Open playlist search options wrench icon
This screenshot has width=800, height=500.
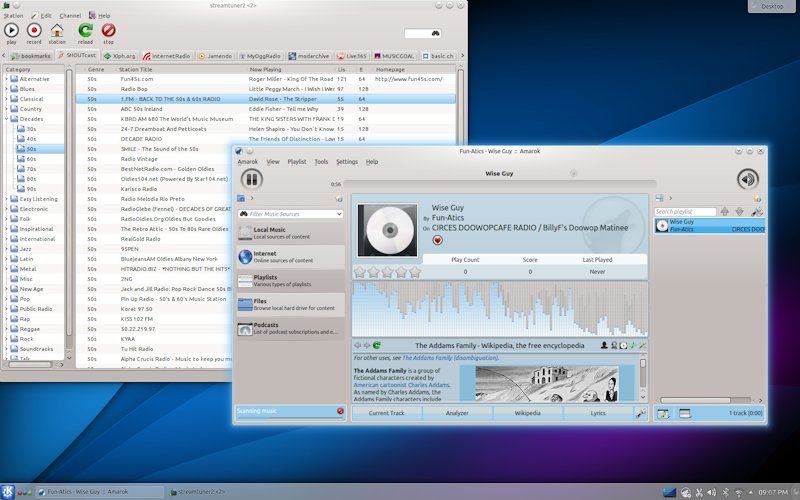point(757,211)
